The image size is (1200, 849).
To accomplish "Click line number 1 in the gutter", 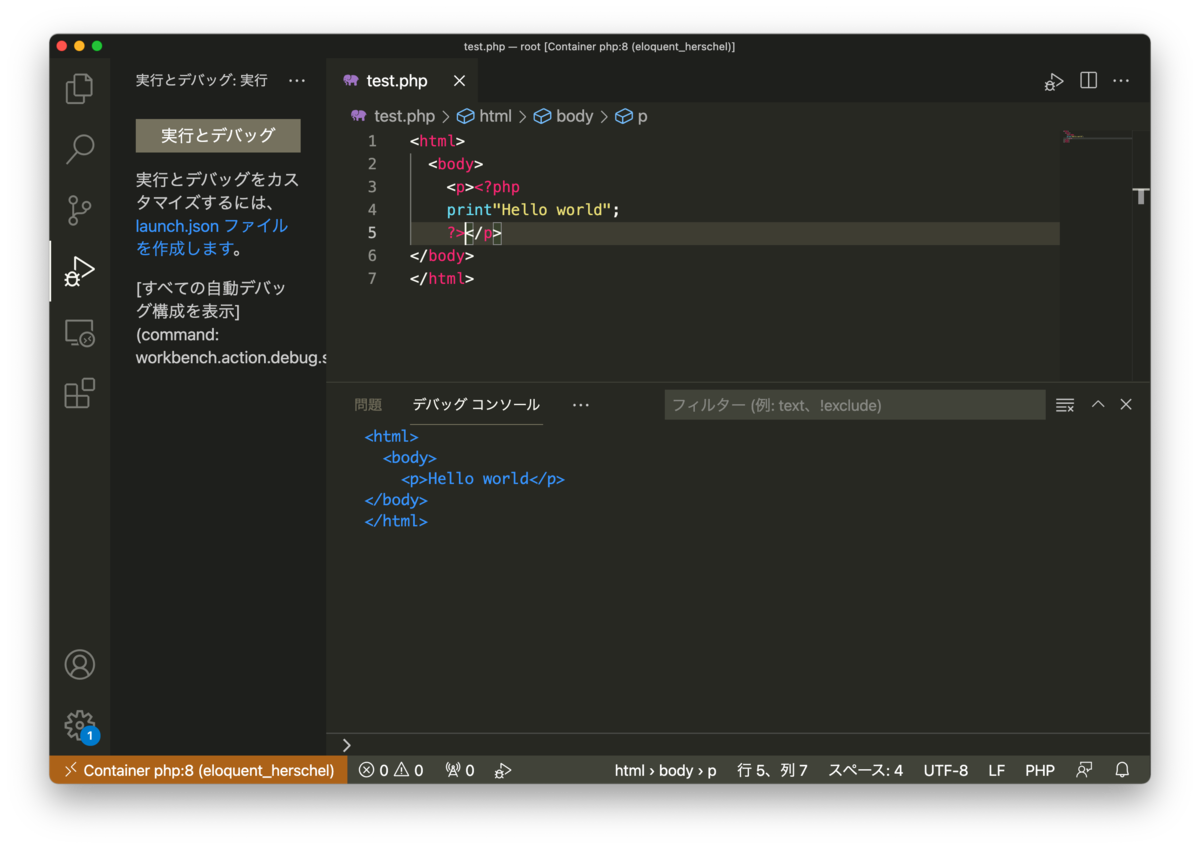I will point(372,141).
